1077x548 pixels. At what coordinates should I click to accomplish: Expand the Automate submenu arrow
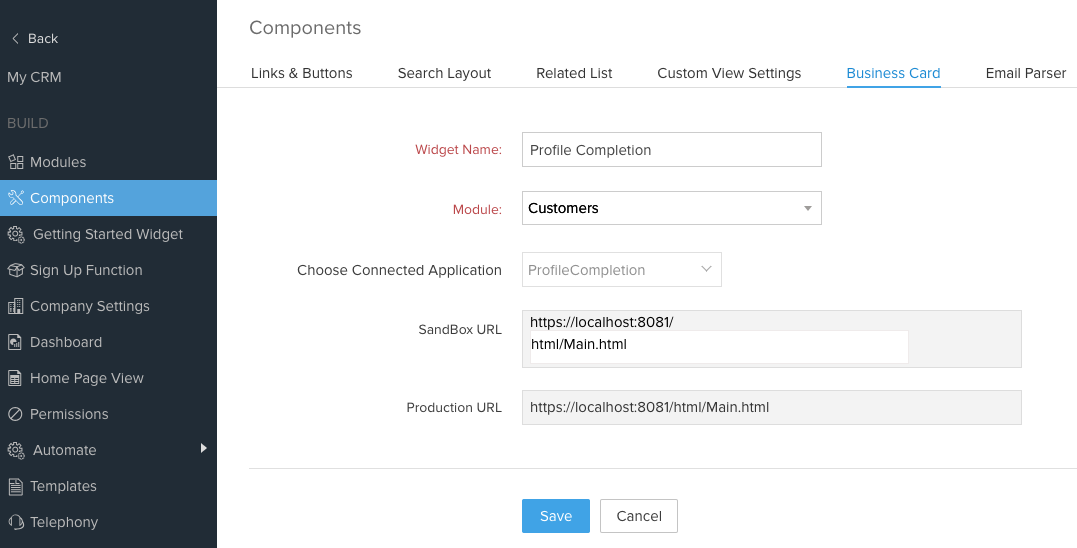[x=203, y=449]
